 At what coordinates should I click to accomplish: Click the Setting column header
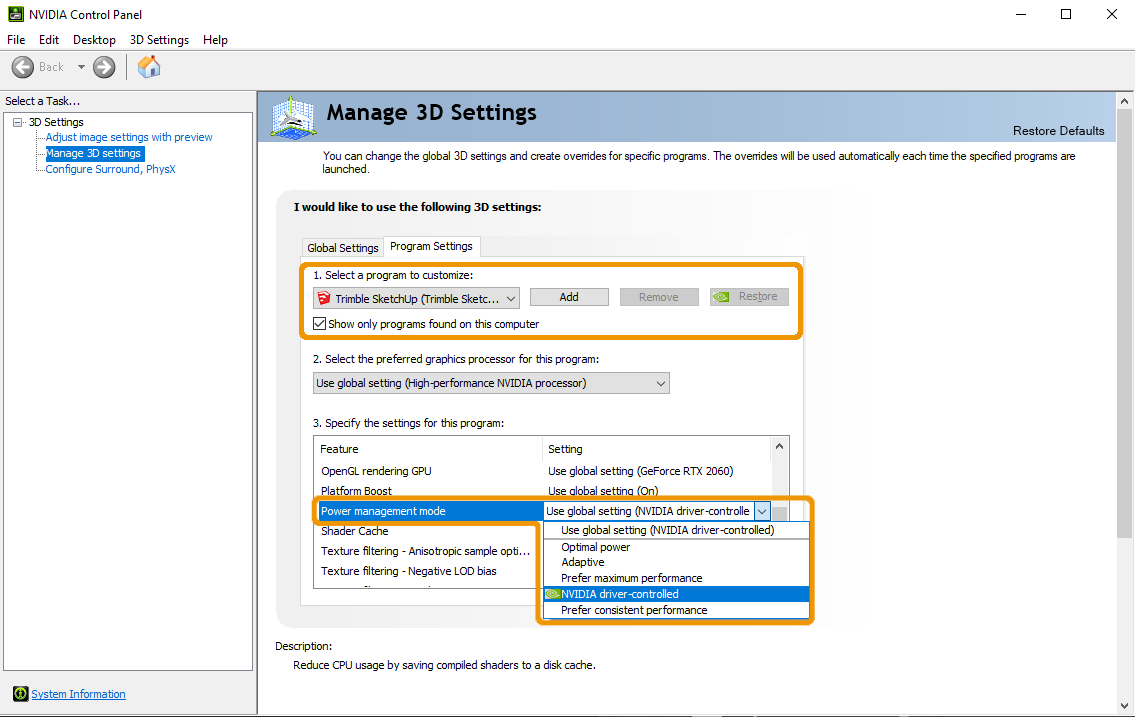point(657,449)
